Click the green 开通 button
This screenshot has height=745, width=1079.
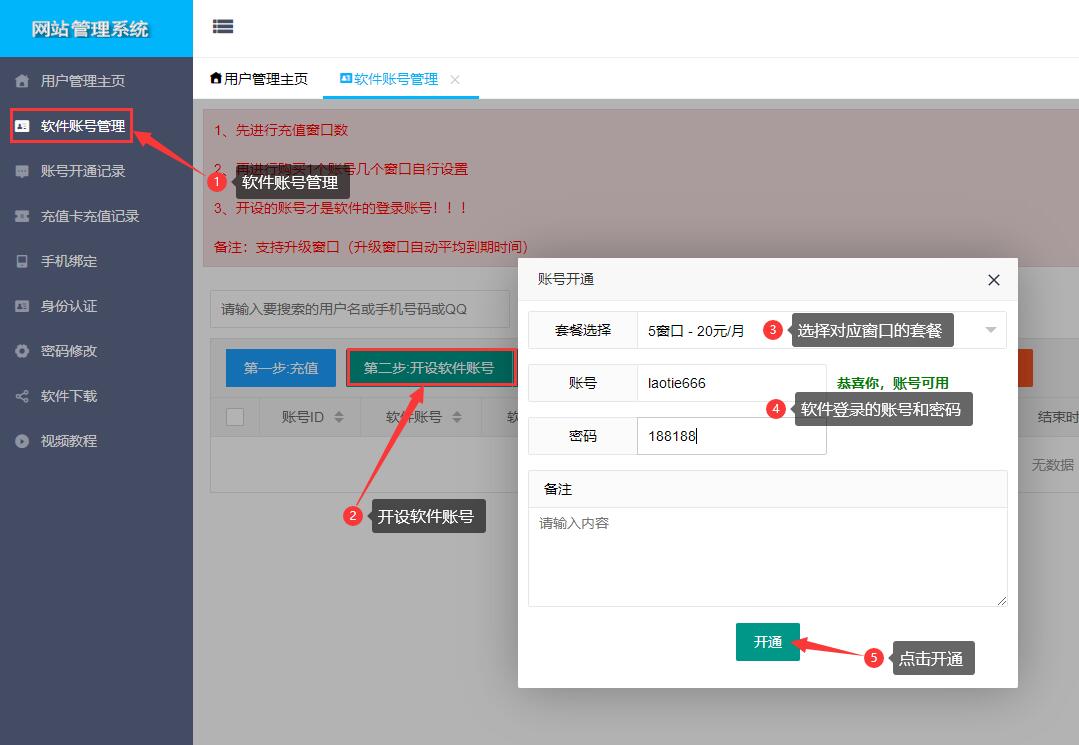coord(768,642)
